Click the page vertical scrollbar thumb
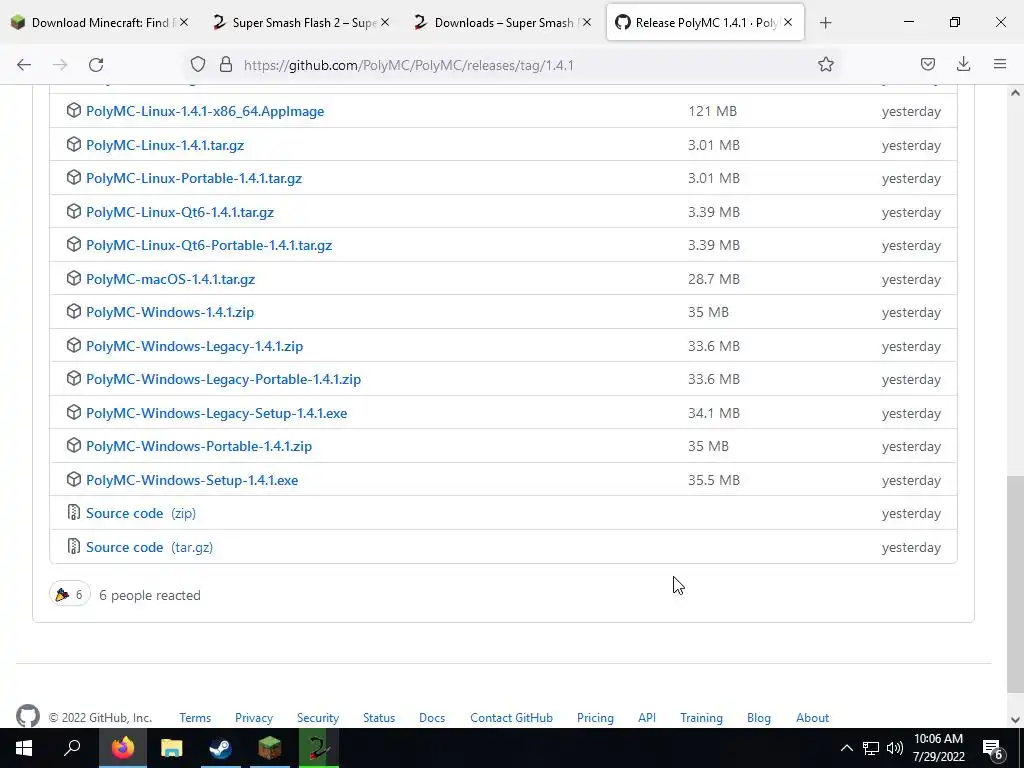This screenshot has height=768, width=1024. [x=1015, y=584]
